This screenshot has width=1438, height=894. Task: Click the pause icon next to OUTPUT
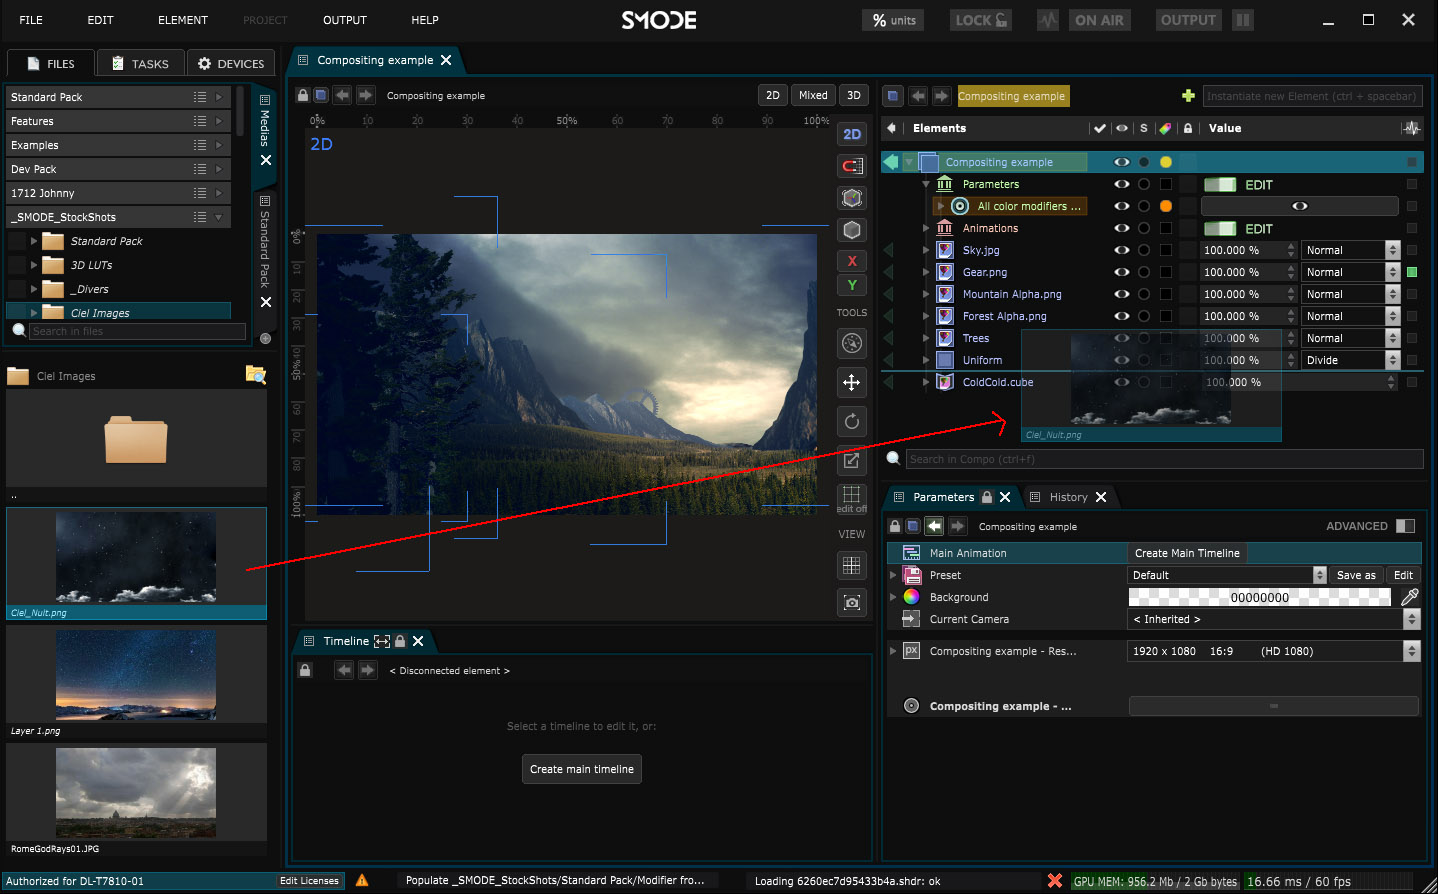(1242, 20)
